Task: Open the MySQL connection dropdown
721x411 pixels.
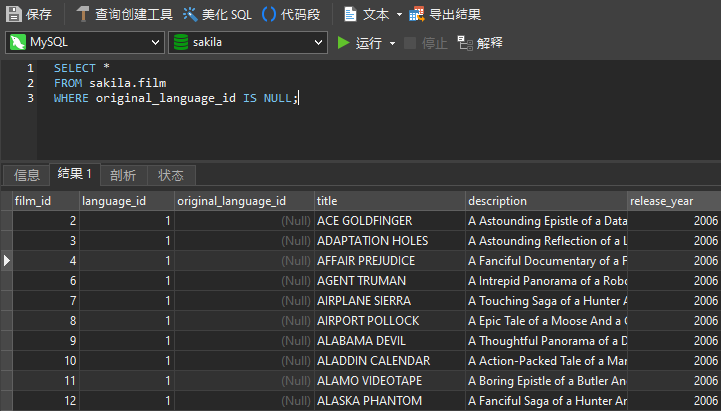Action: [x=85, y=42]
